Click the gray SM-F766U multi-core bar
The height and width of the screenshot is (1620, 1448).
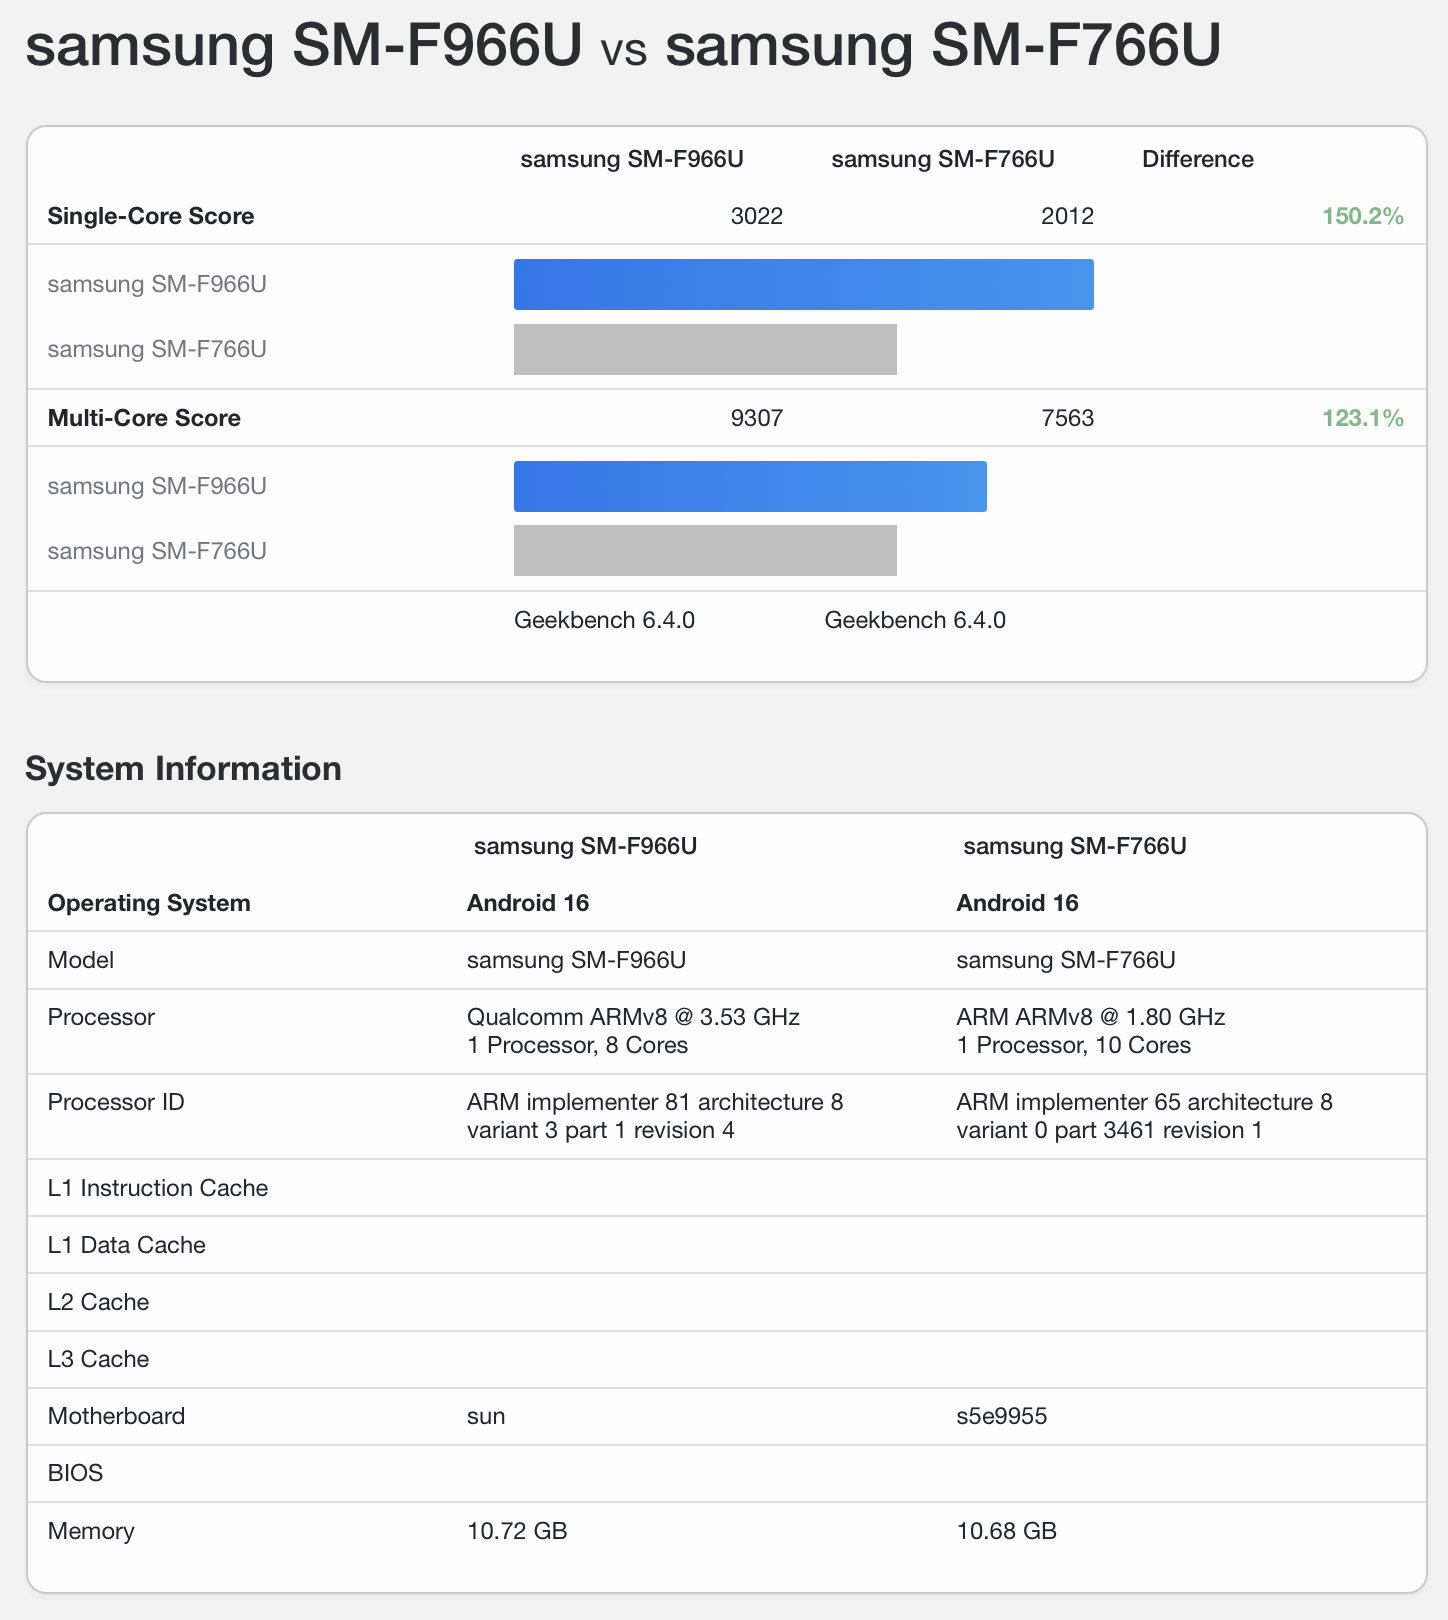point(705,551)
